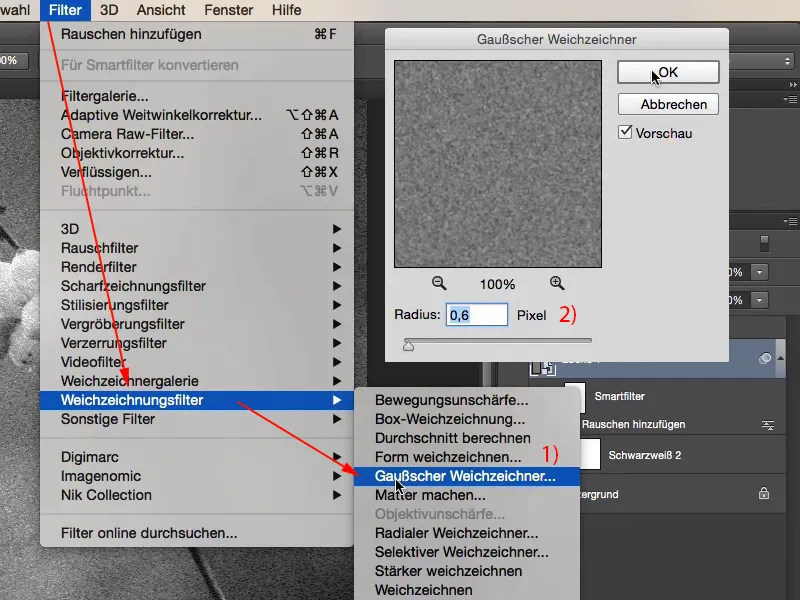800x600 pixels.
Task: Open the Videofilter submenu
Action: 196,362
